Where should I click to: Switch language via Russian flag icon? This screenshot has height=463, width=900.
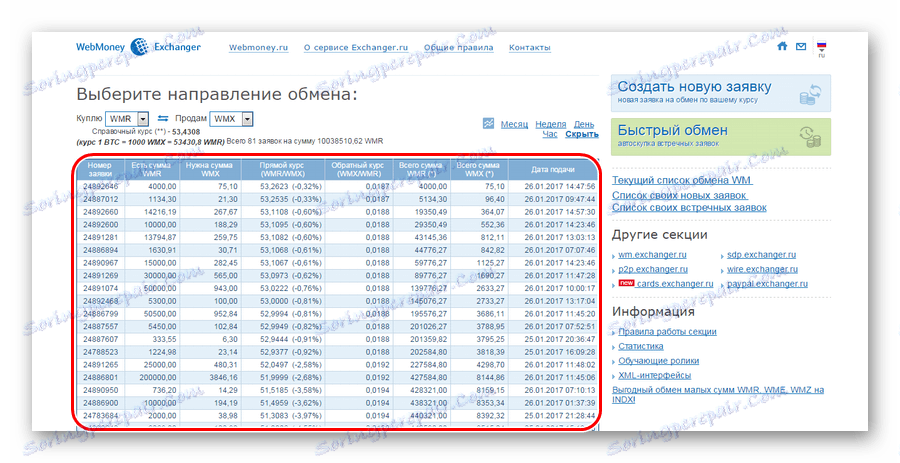pyautogui.click(x=821, y=46)
